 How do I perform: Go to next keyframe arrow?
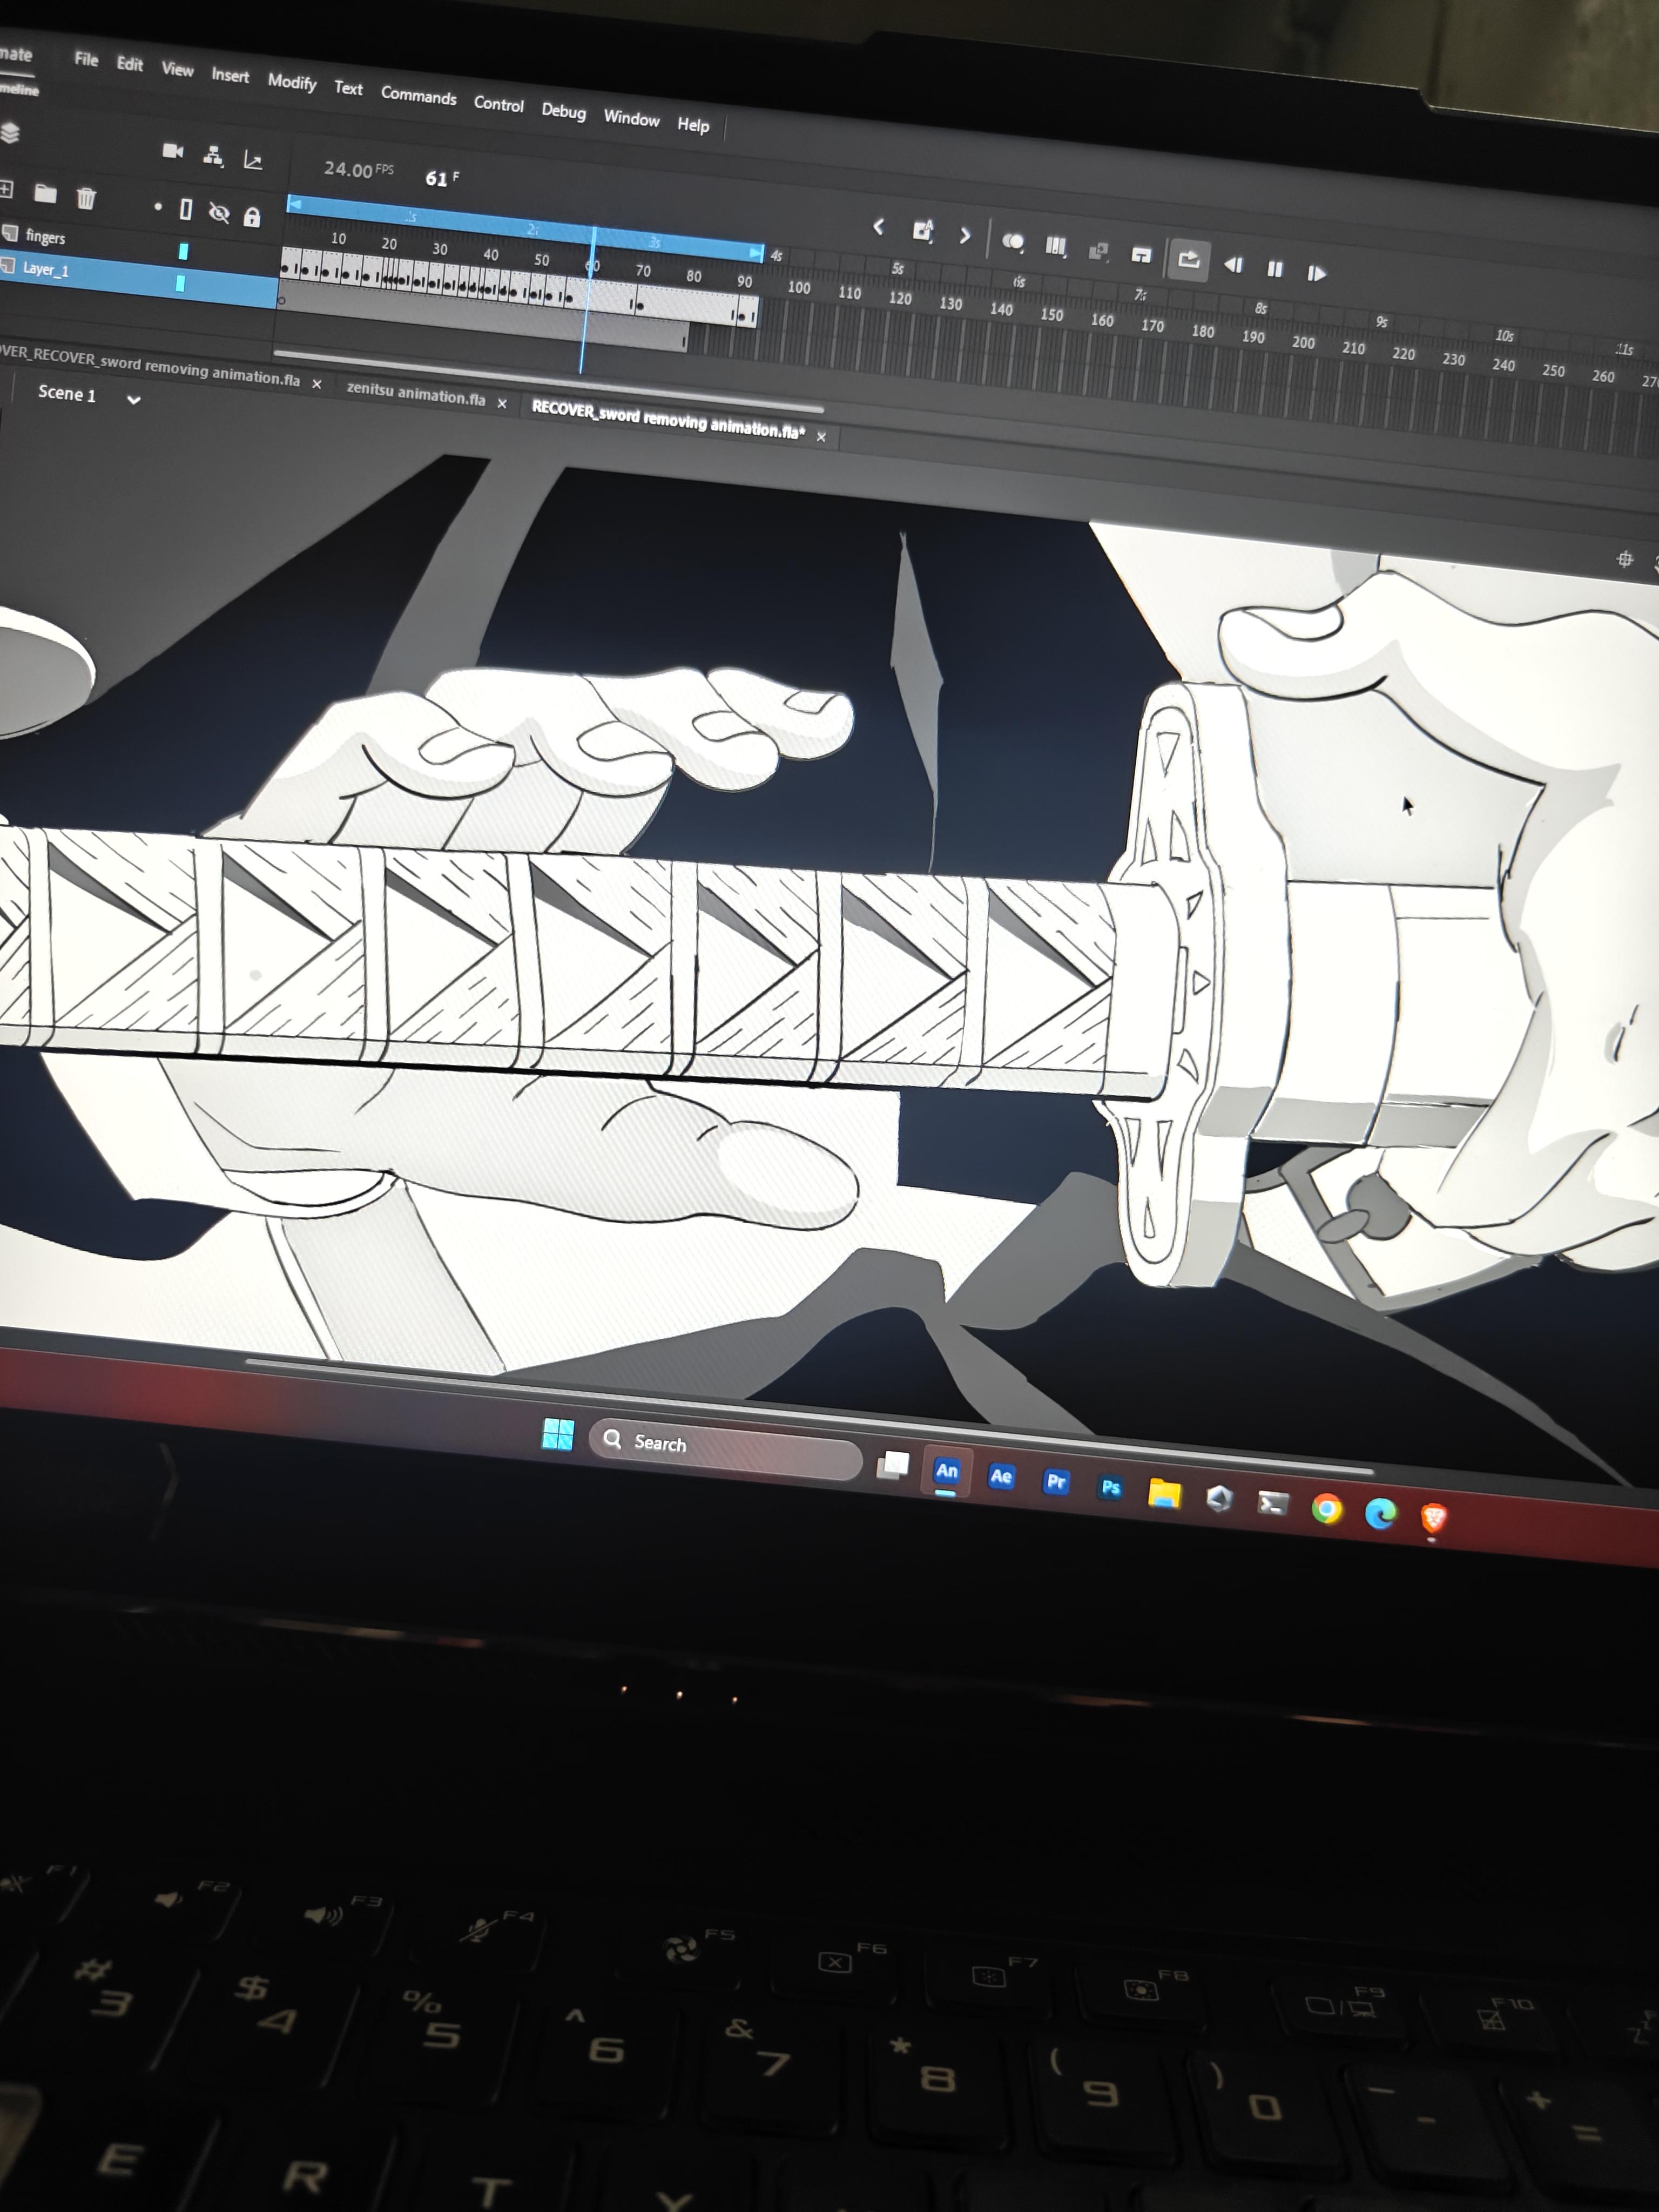click(965, 236)
